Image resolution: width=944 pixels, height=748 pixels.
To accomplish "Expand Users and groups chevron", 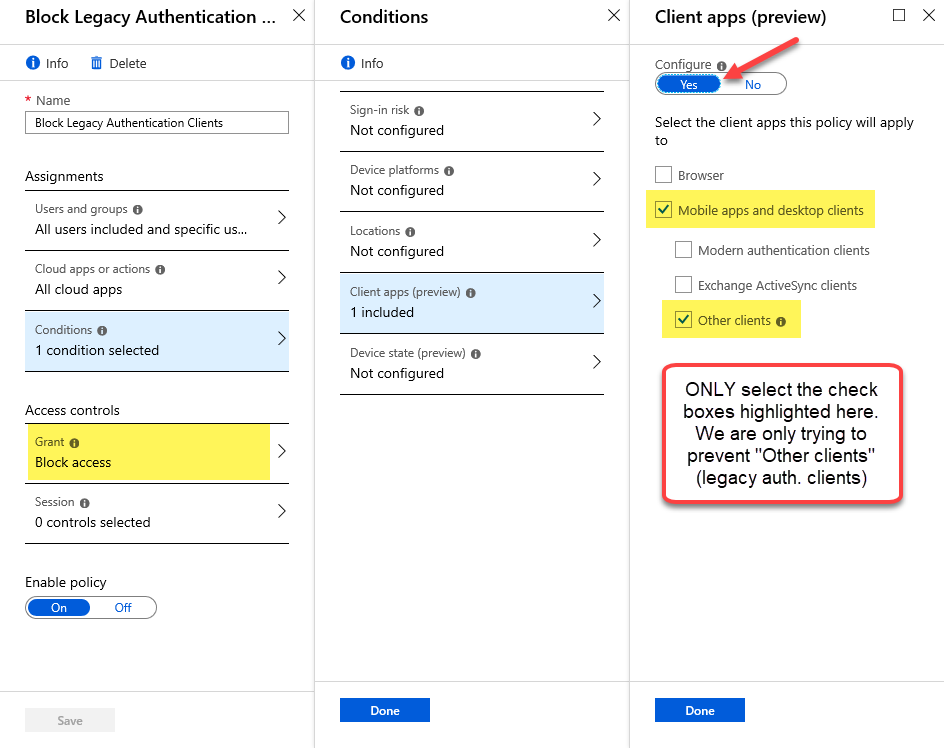I will 281,217.
